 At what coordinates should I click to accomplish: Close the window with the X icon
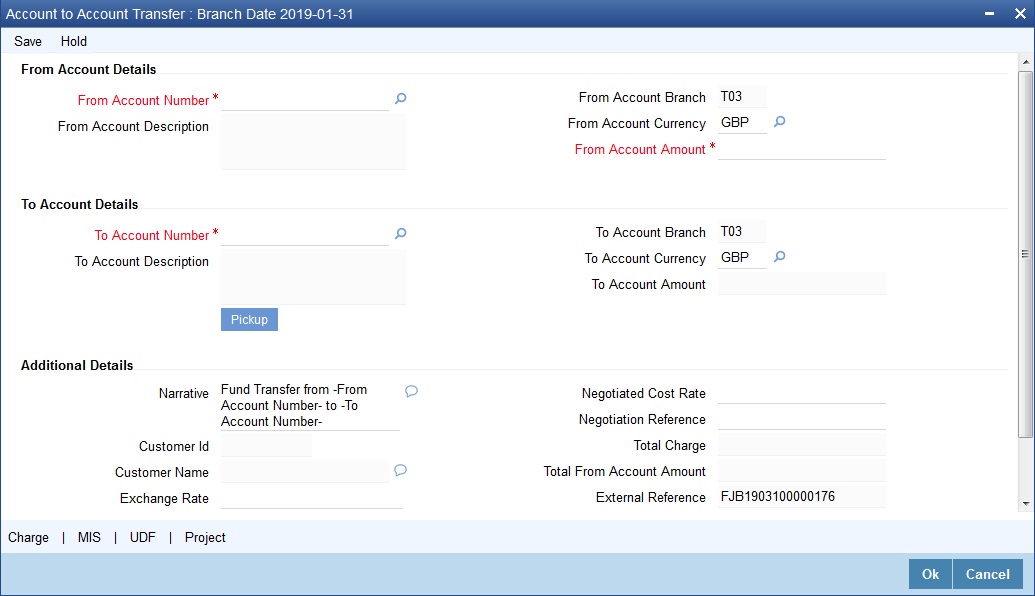pyautogui.click(x=1020, y=14)
